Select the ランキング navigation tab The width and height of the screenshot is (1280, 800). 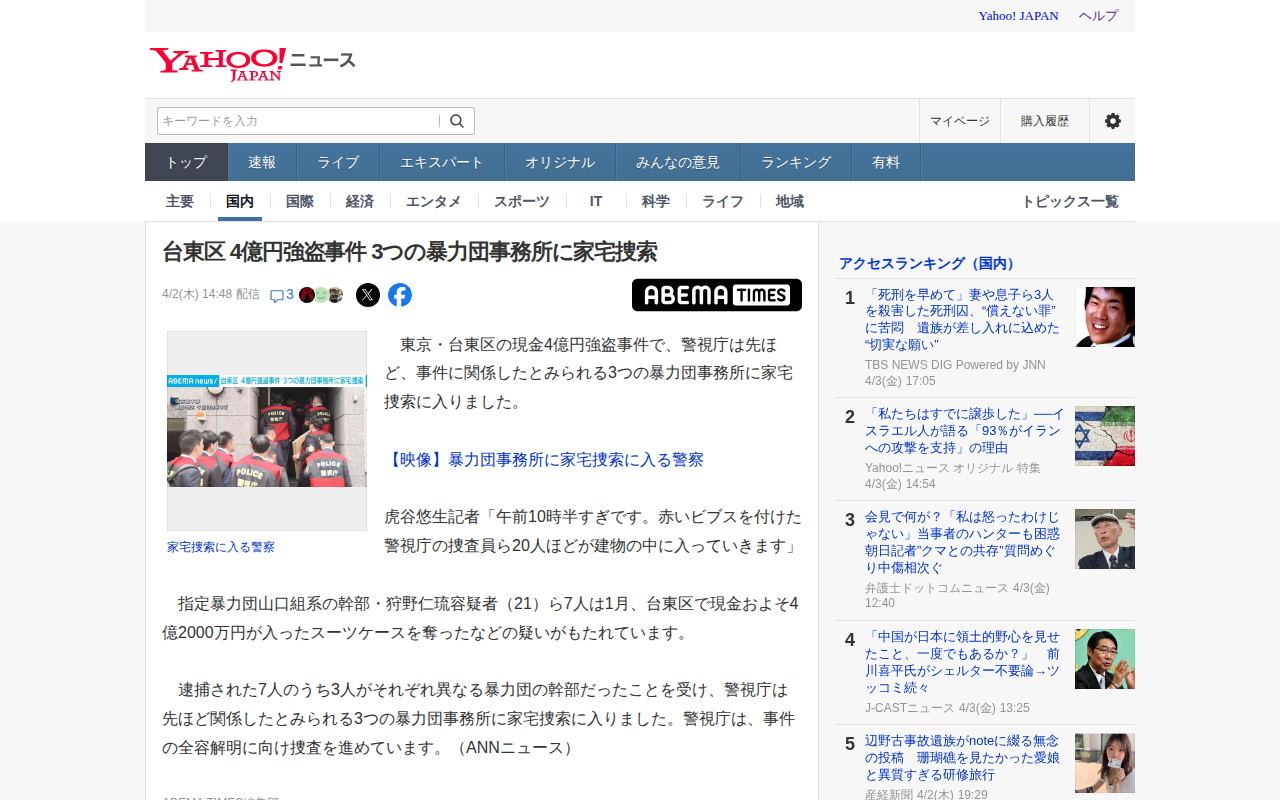tap(796, 162)
